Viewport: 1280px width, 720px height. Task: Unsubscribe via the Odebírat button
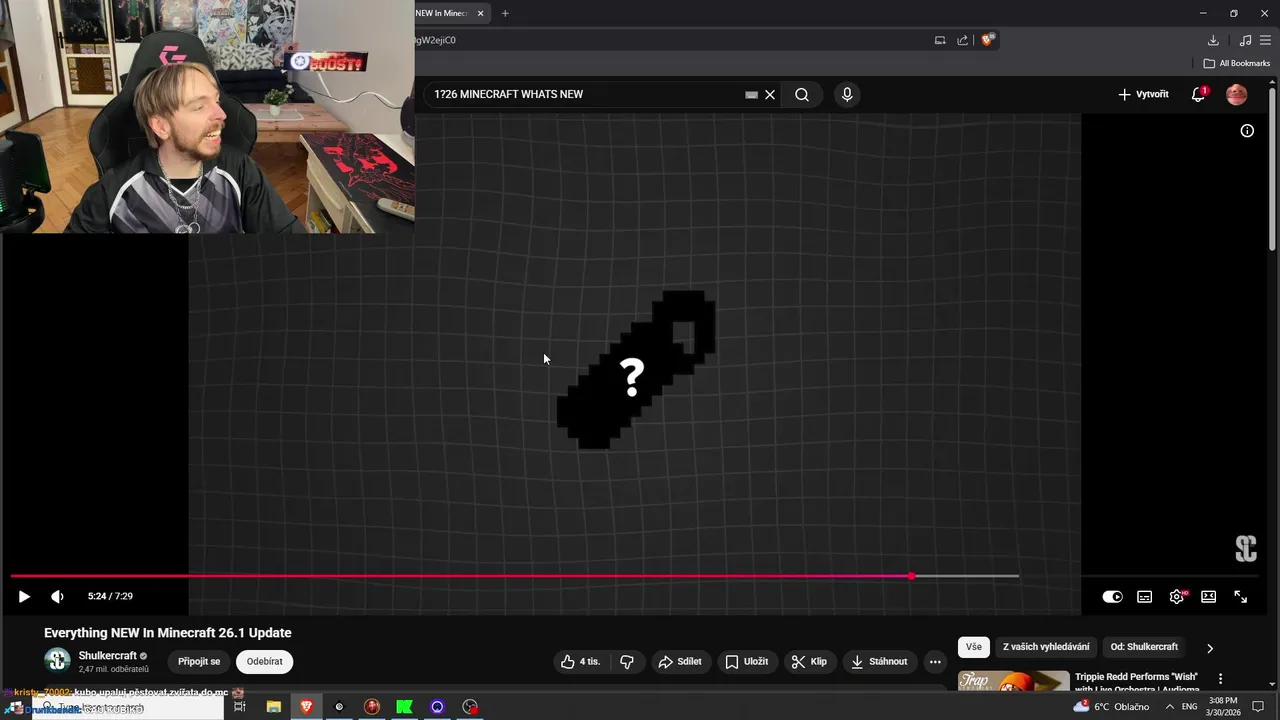pyautogui.click(x=265, y=662)
